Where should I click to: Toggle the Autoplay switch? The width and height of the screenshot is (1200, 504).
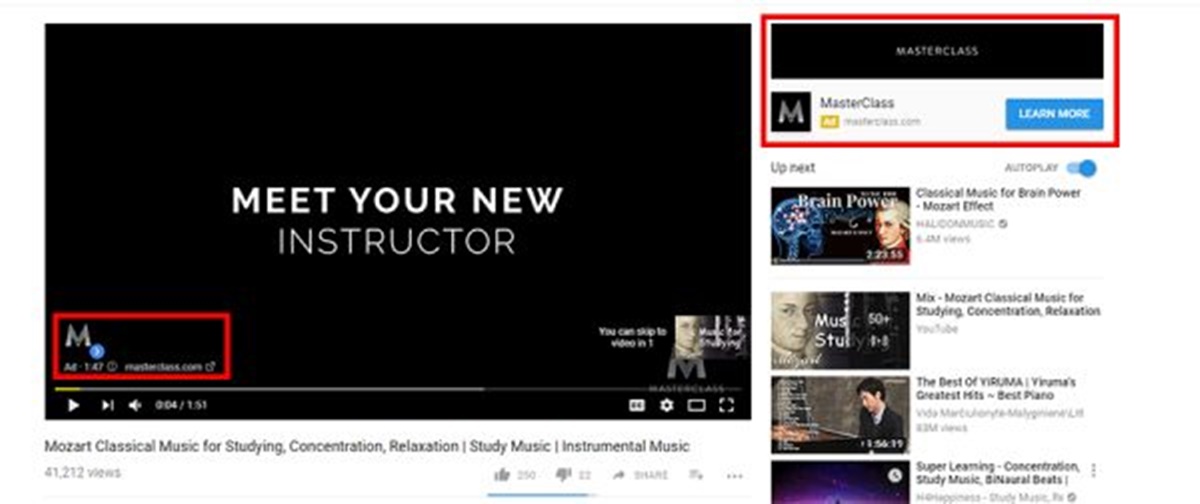(1081, 168)
